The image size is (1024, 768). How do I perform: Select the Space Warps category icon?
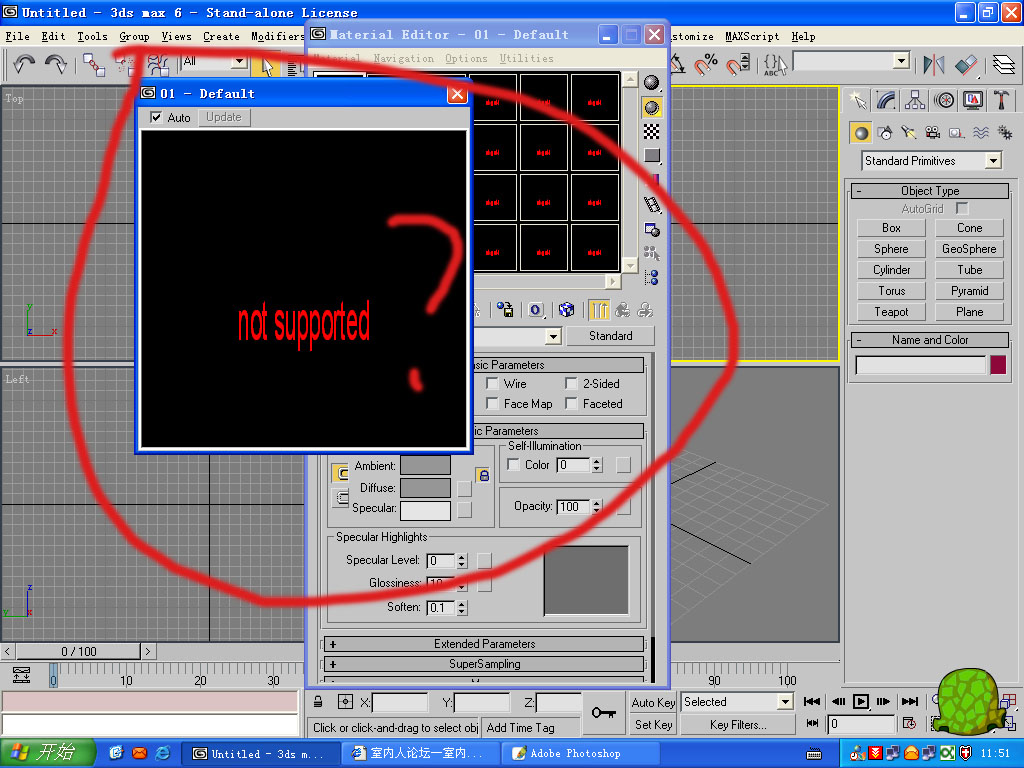tap(980, 133)
